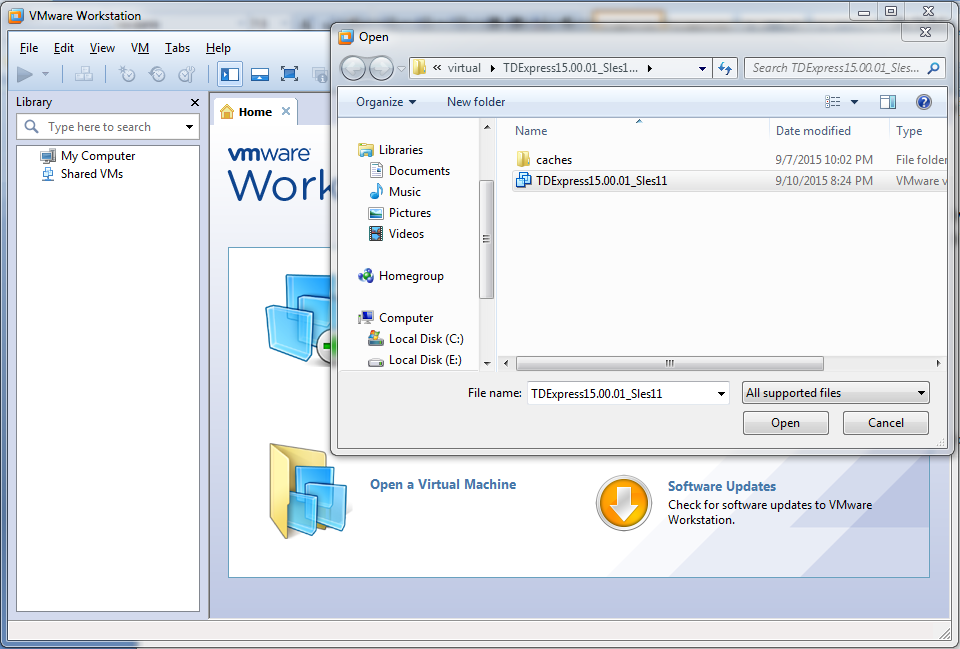Image resolution: width=960 pixels, height=649 pixels.
Task: Toggle the thumbnail bar toolbar button
Action: [260, 75]
